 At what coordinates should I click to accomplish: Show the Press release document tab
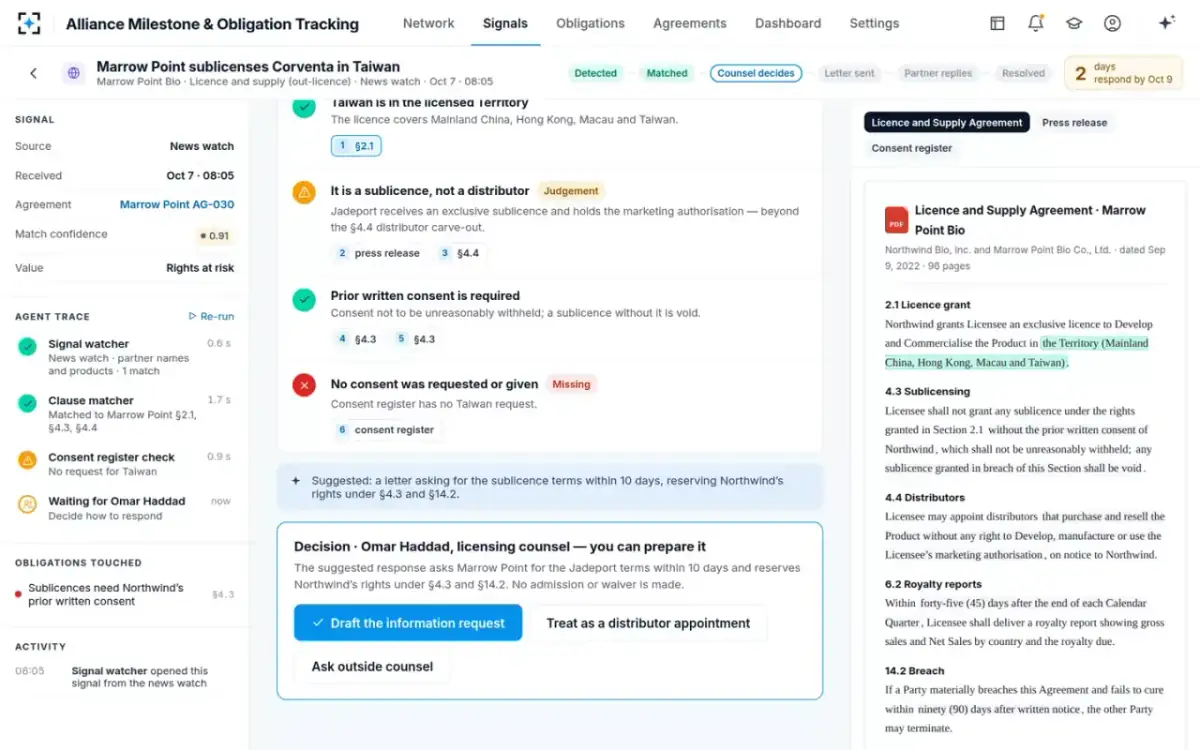point(1075,123)
